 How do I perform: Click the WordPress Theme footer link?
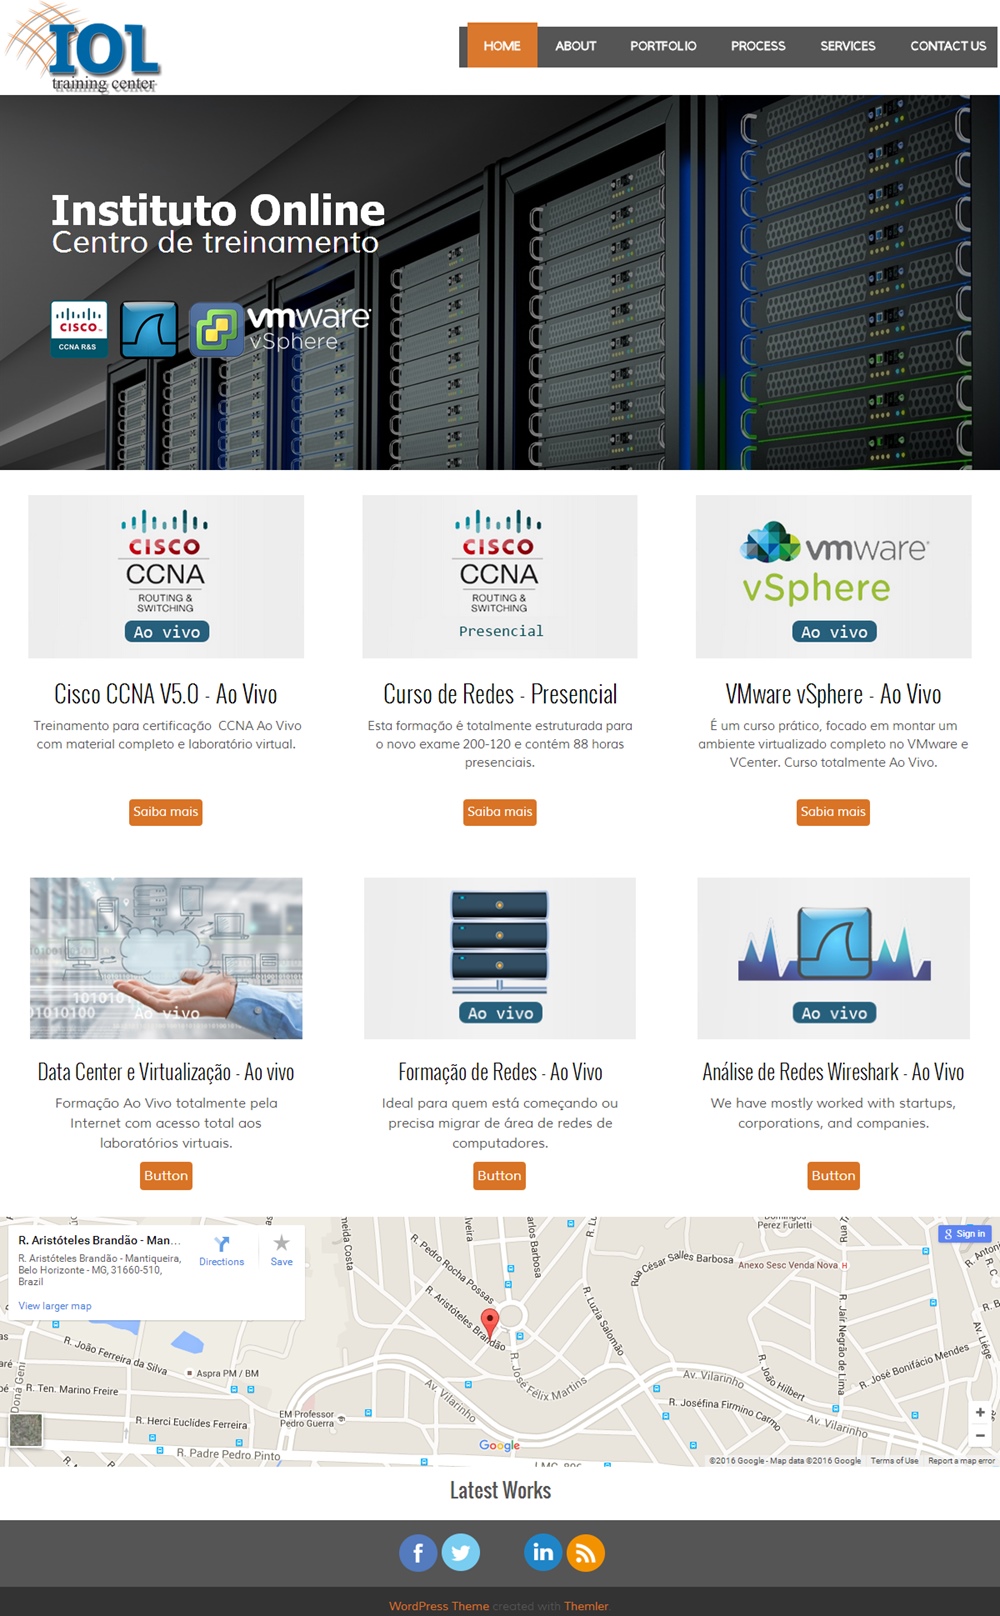(x=439, y=1606)
